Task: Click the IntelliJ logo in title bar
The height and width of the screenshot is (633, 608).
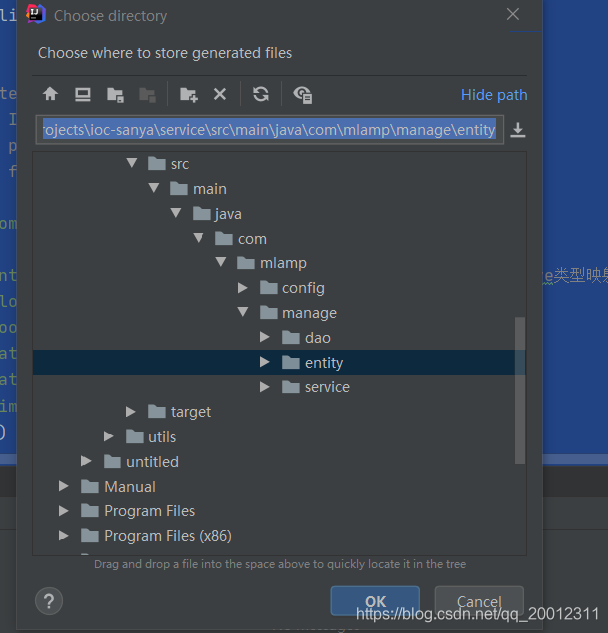Action: click(36, 14)
